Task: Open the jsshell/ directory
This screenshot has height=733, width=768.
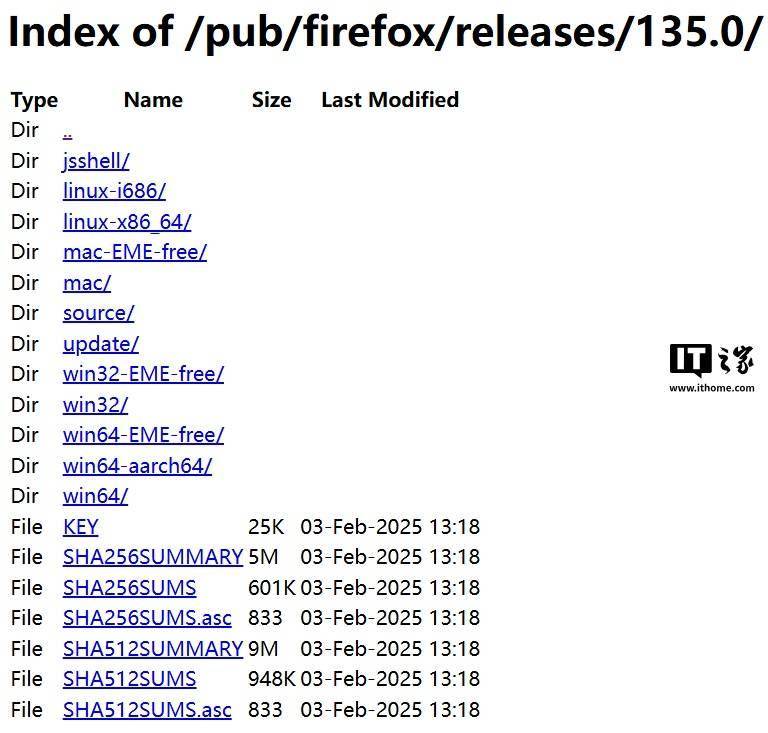Action: point(96,161)
